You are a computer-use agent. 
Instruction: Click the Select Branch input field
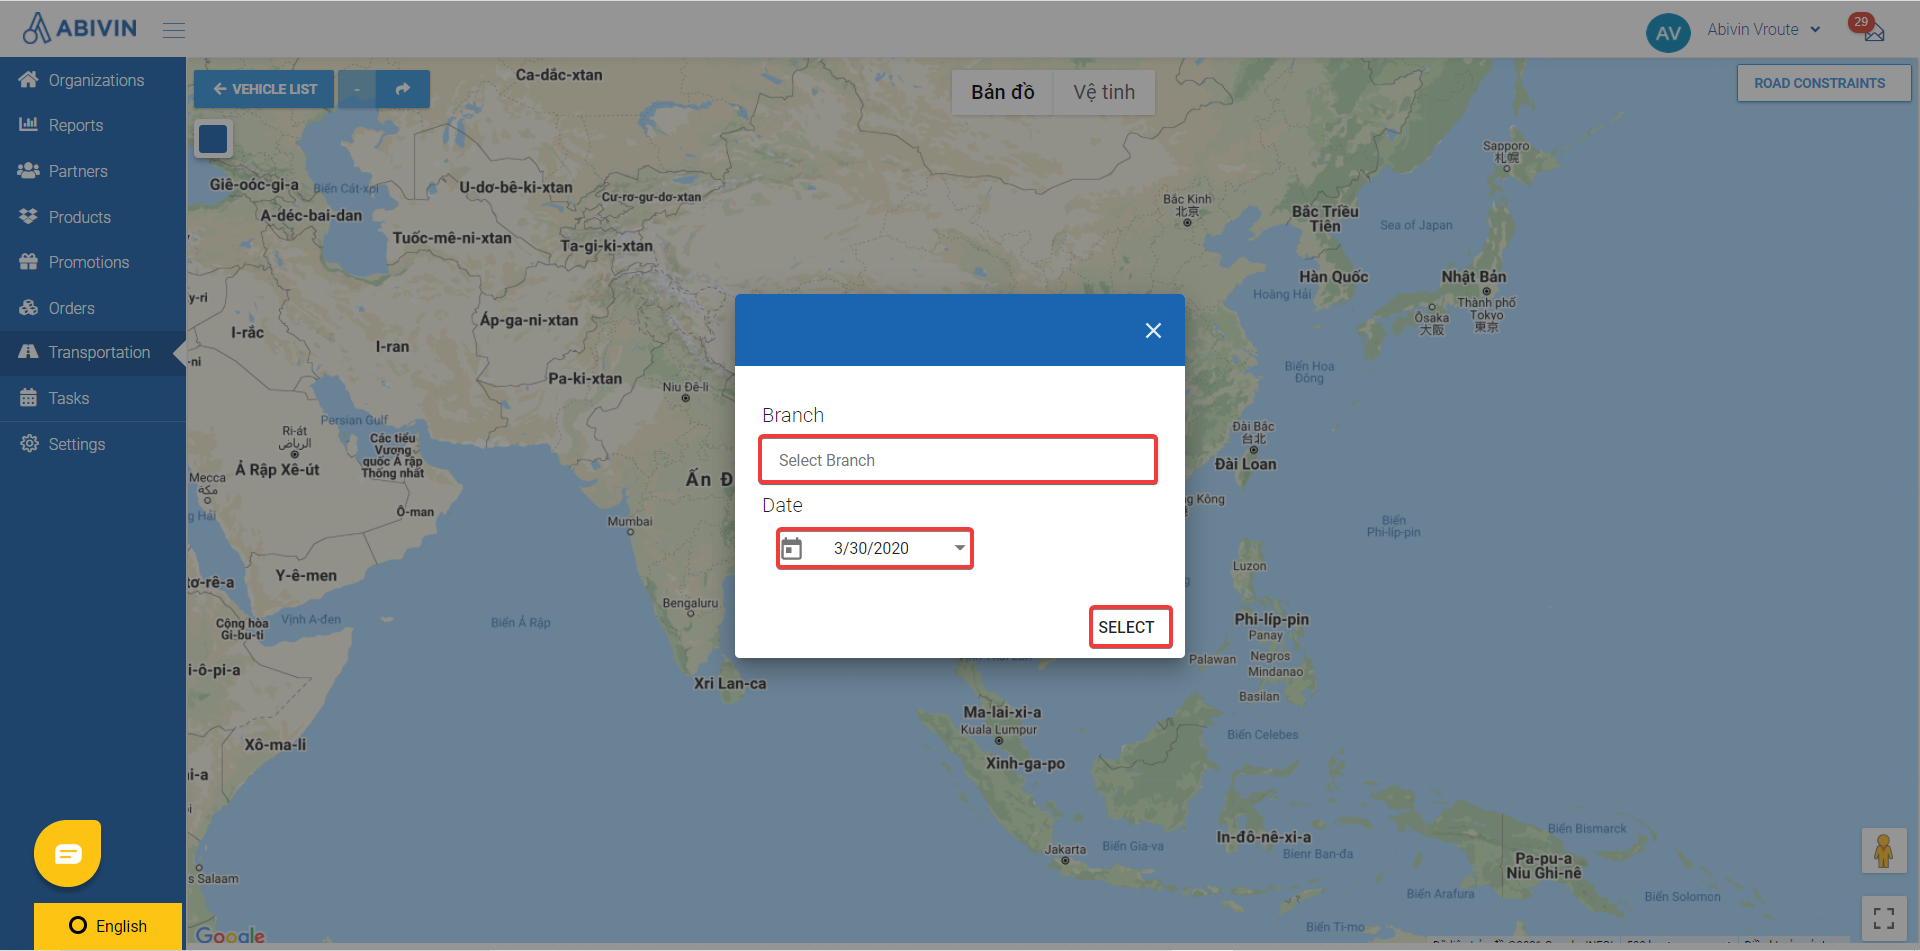pos(958,460)
